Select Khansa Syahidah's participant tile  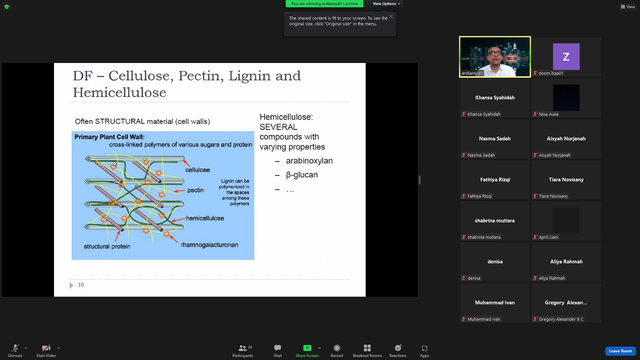point(495,98)
